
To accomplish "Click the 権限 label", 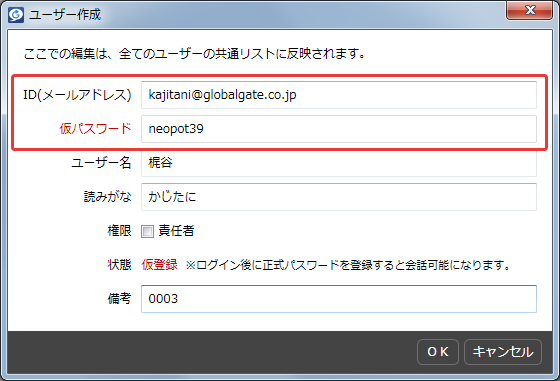I will pyautogui.click(x=119, y=231).
